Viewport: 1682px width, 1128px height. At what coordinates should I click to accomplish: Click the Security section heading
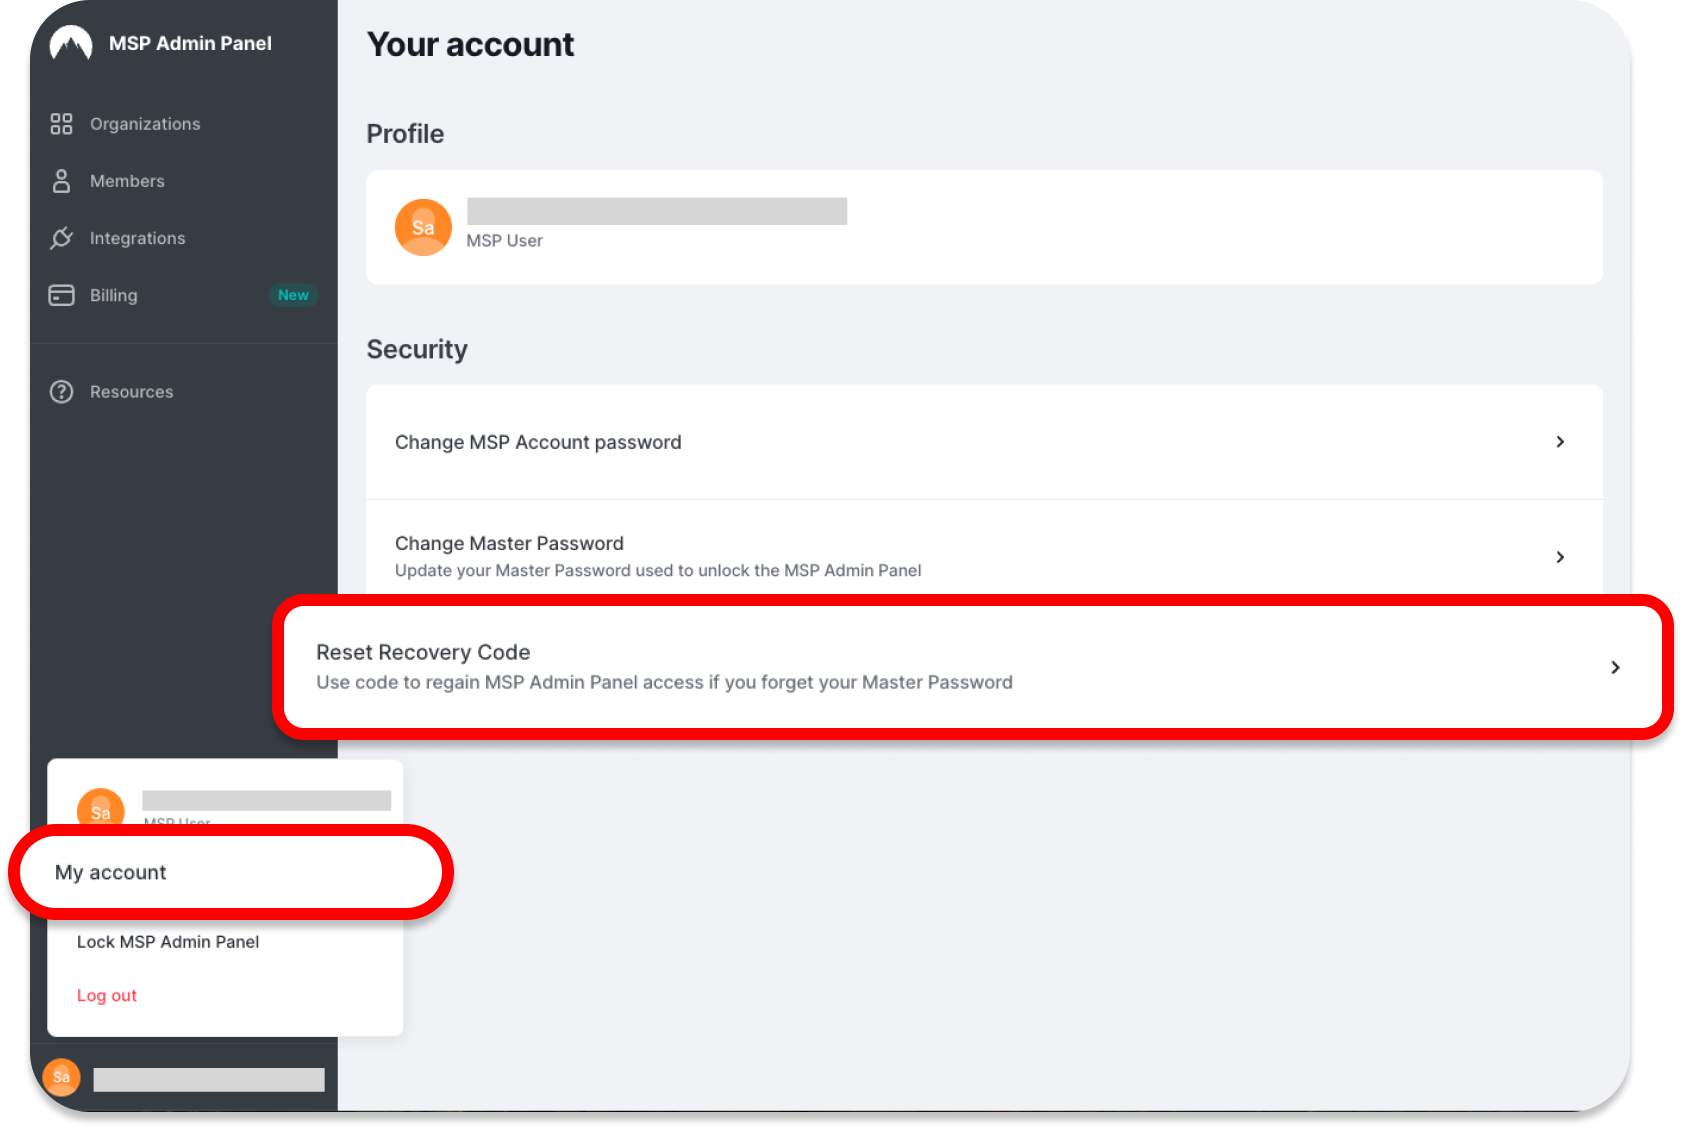(417, 349)
